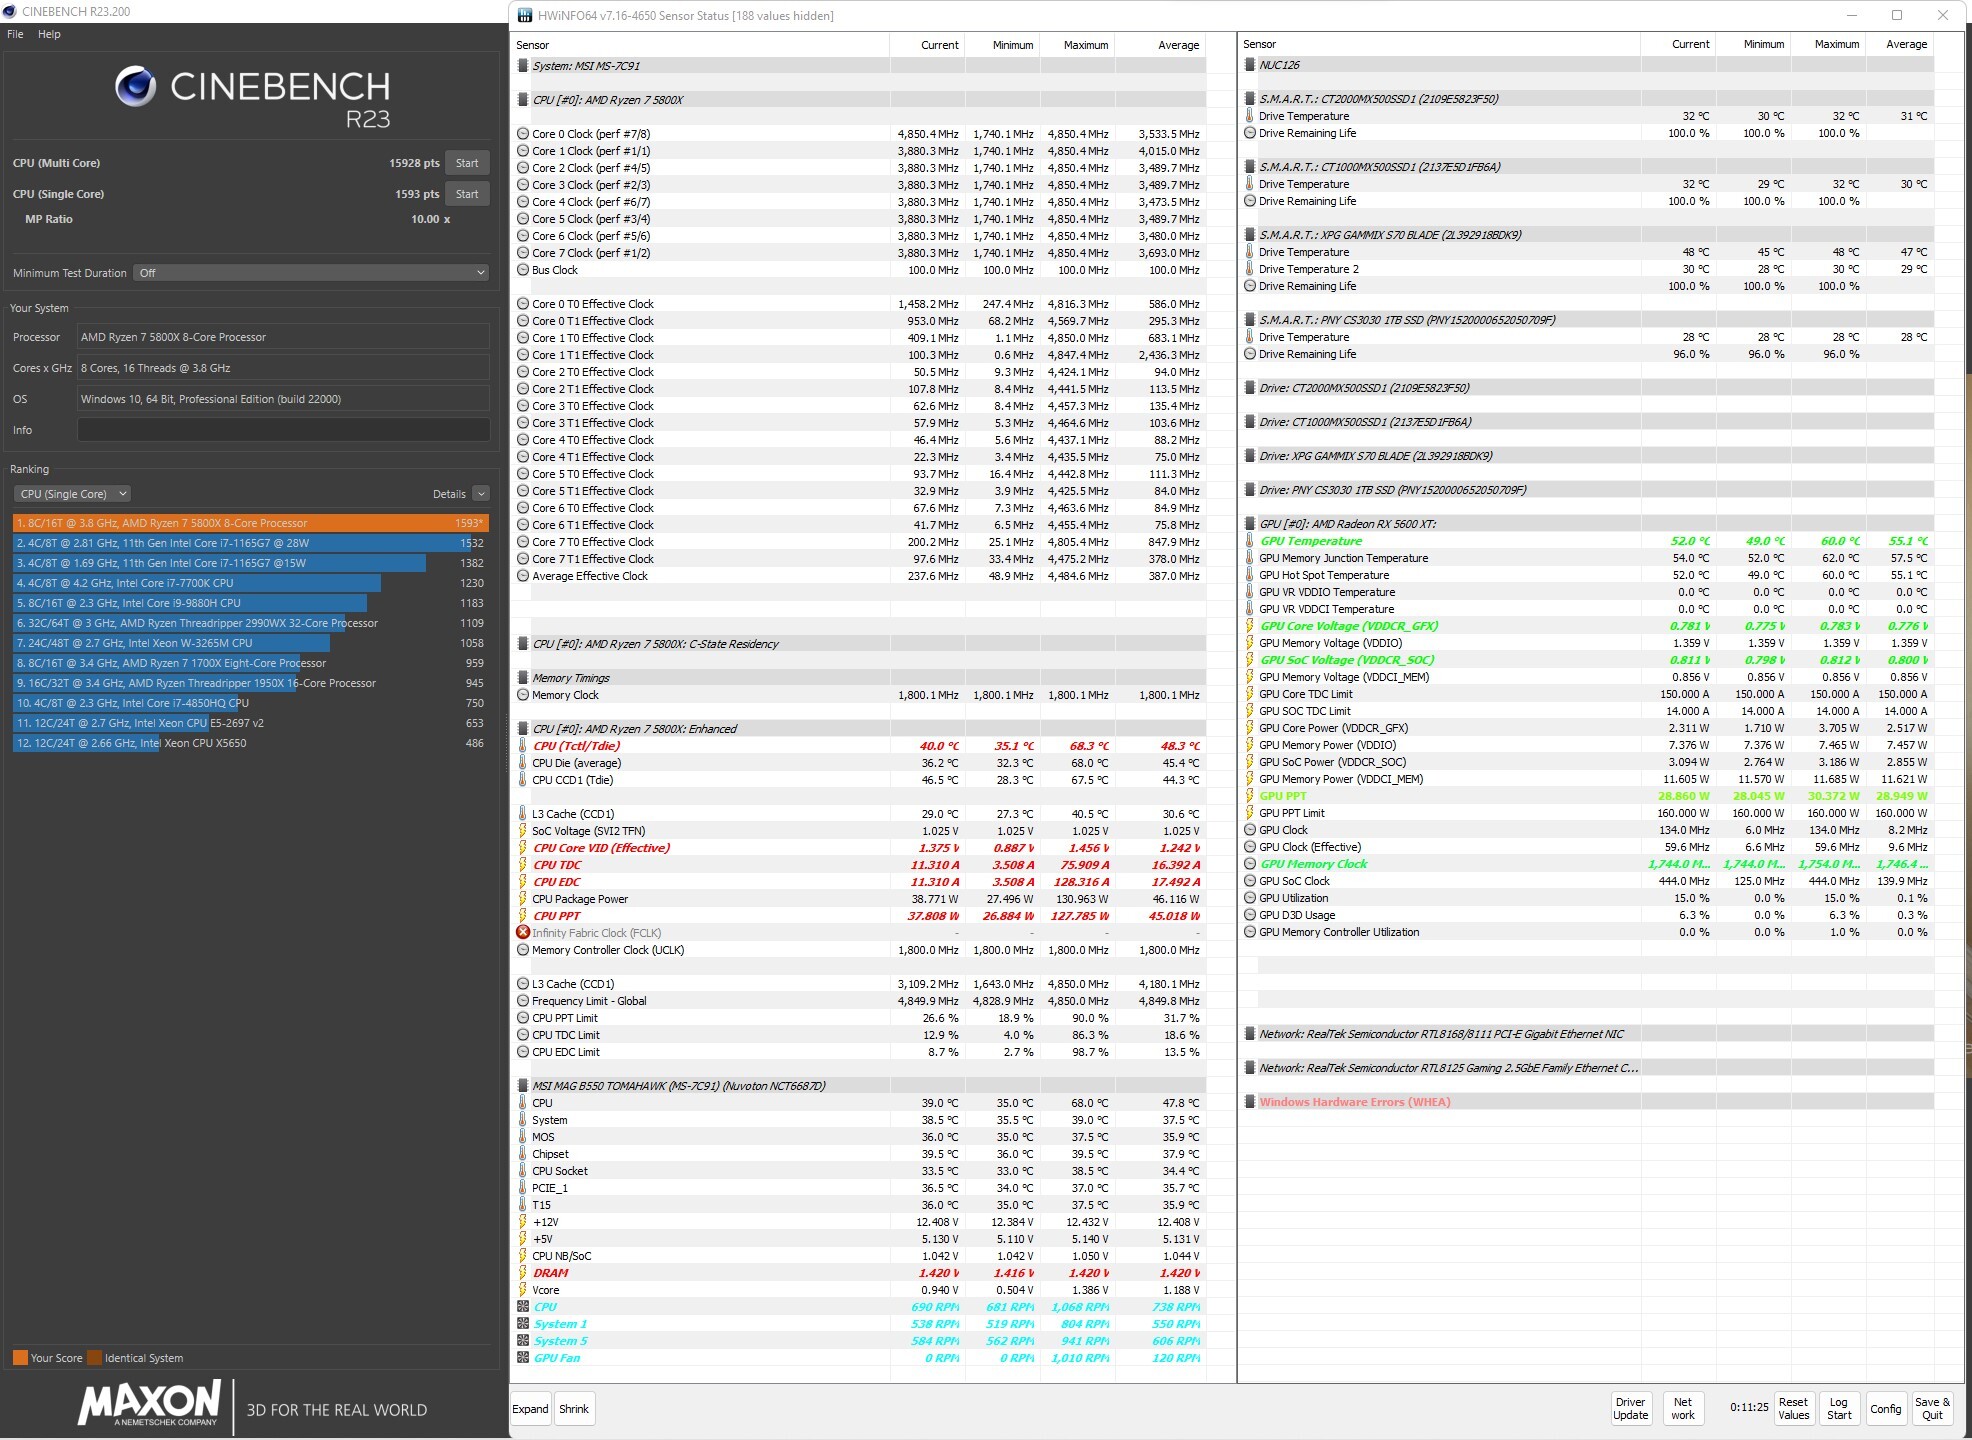The height and width of the screenshot is (1440, 1972).
Task: Open the CPU (Single Core) ranking dropdown
Action: (x=73, y=494)
